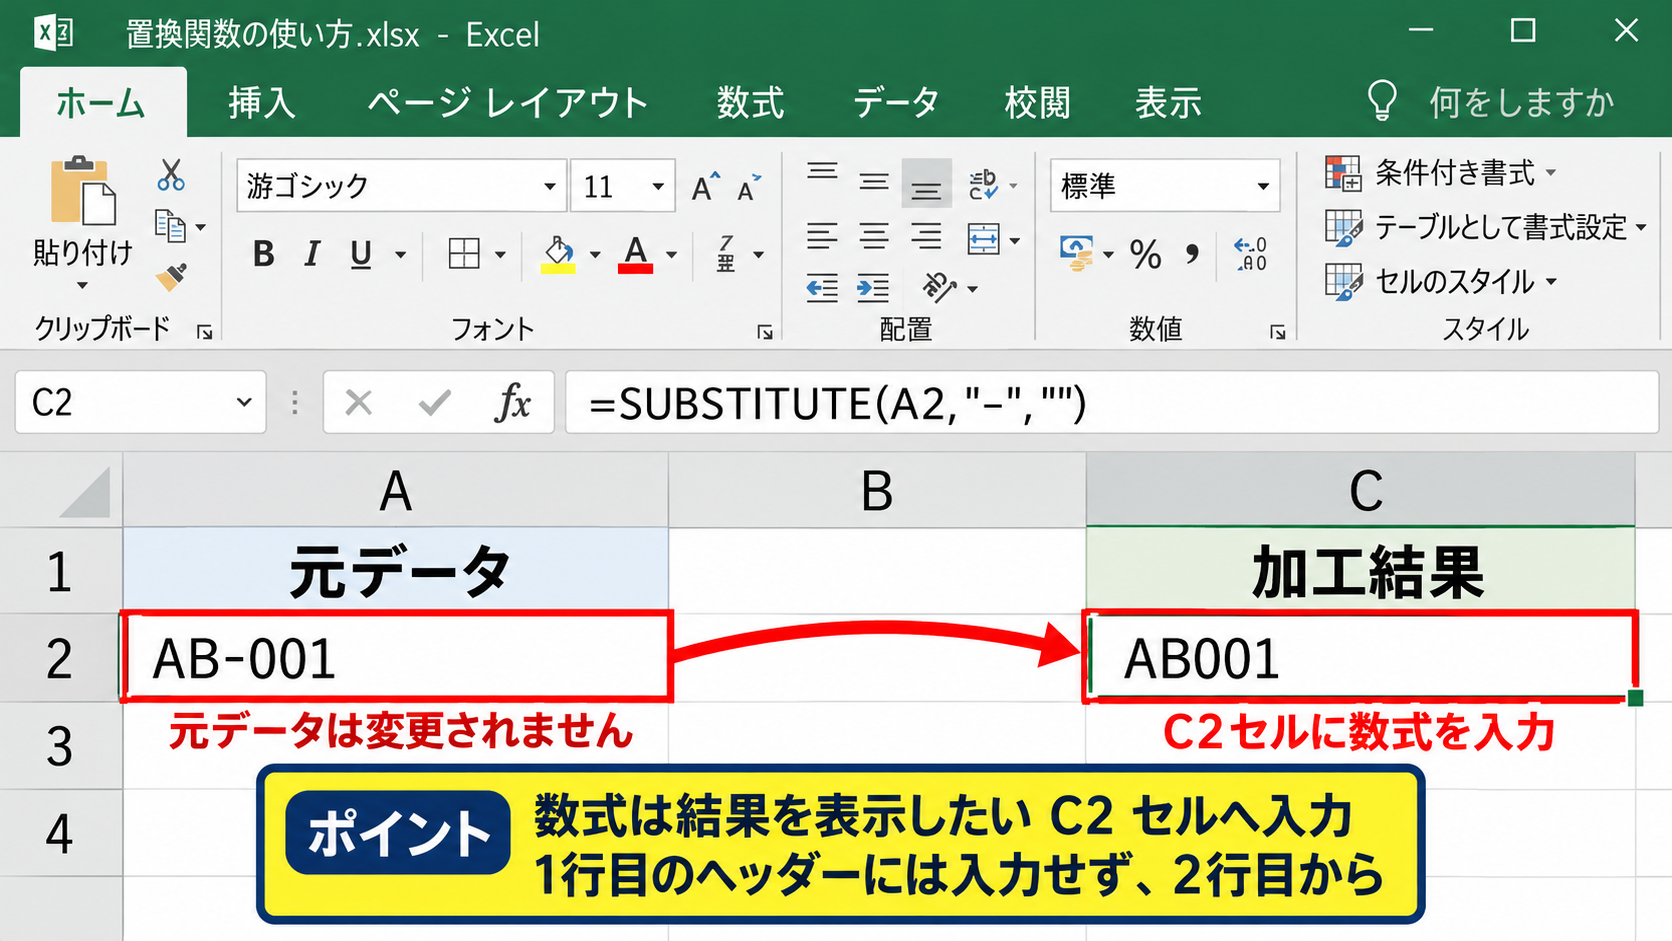Decrease the cell indent
1672x941 pixels.
(822, 290)
